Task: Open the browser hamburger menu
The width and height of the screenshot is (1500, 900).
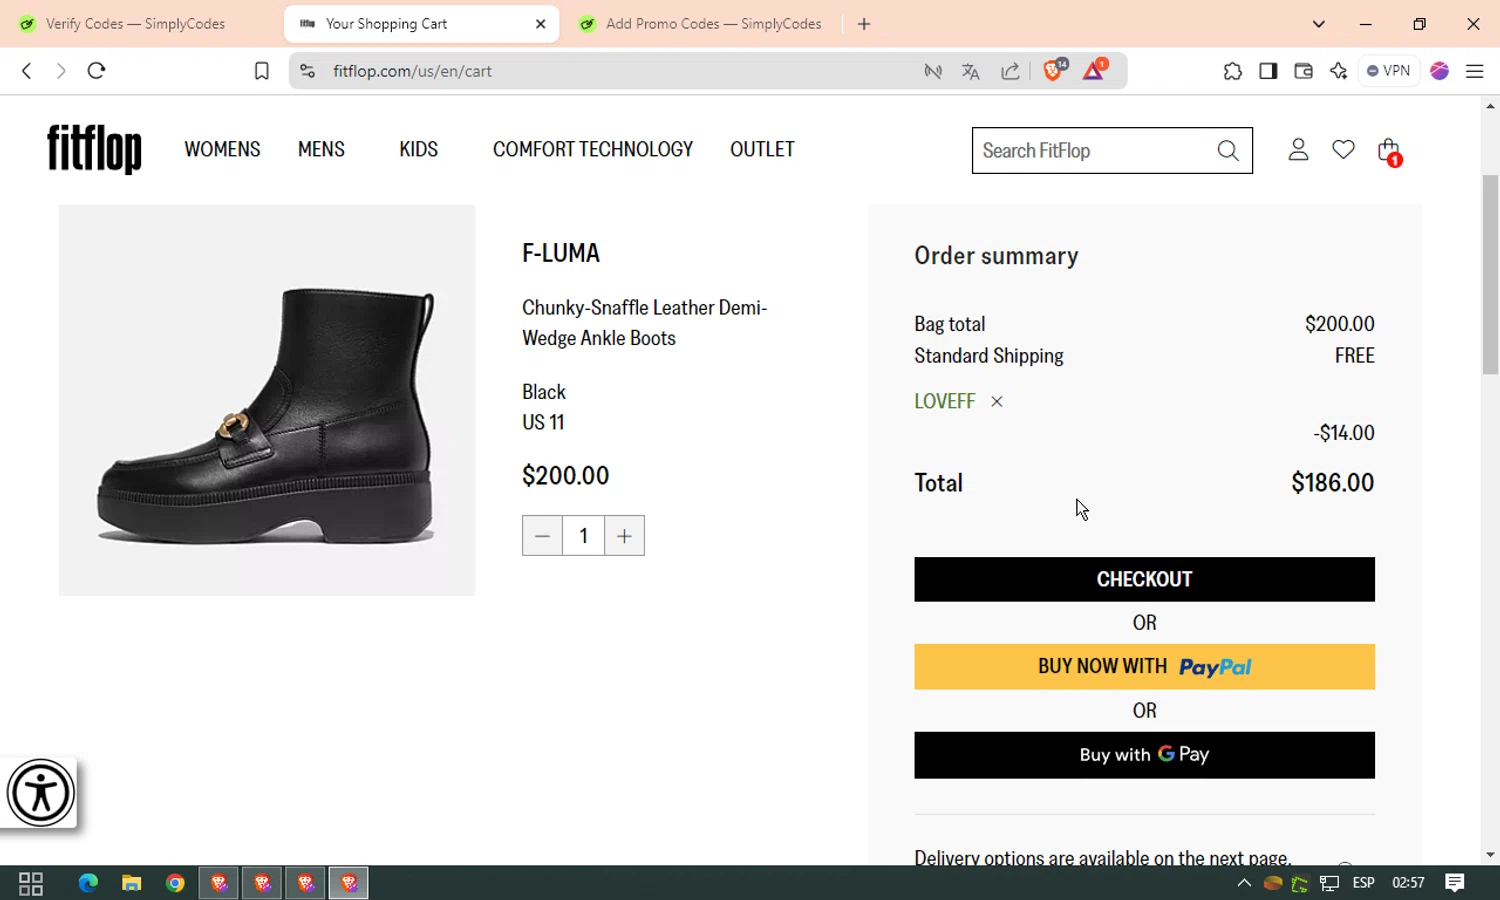Action: point(1475,71)
